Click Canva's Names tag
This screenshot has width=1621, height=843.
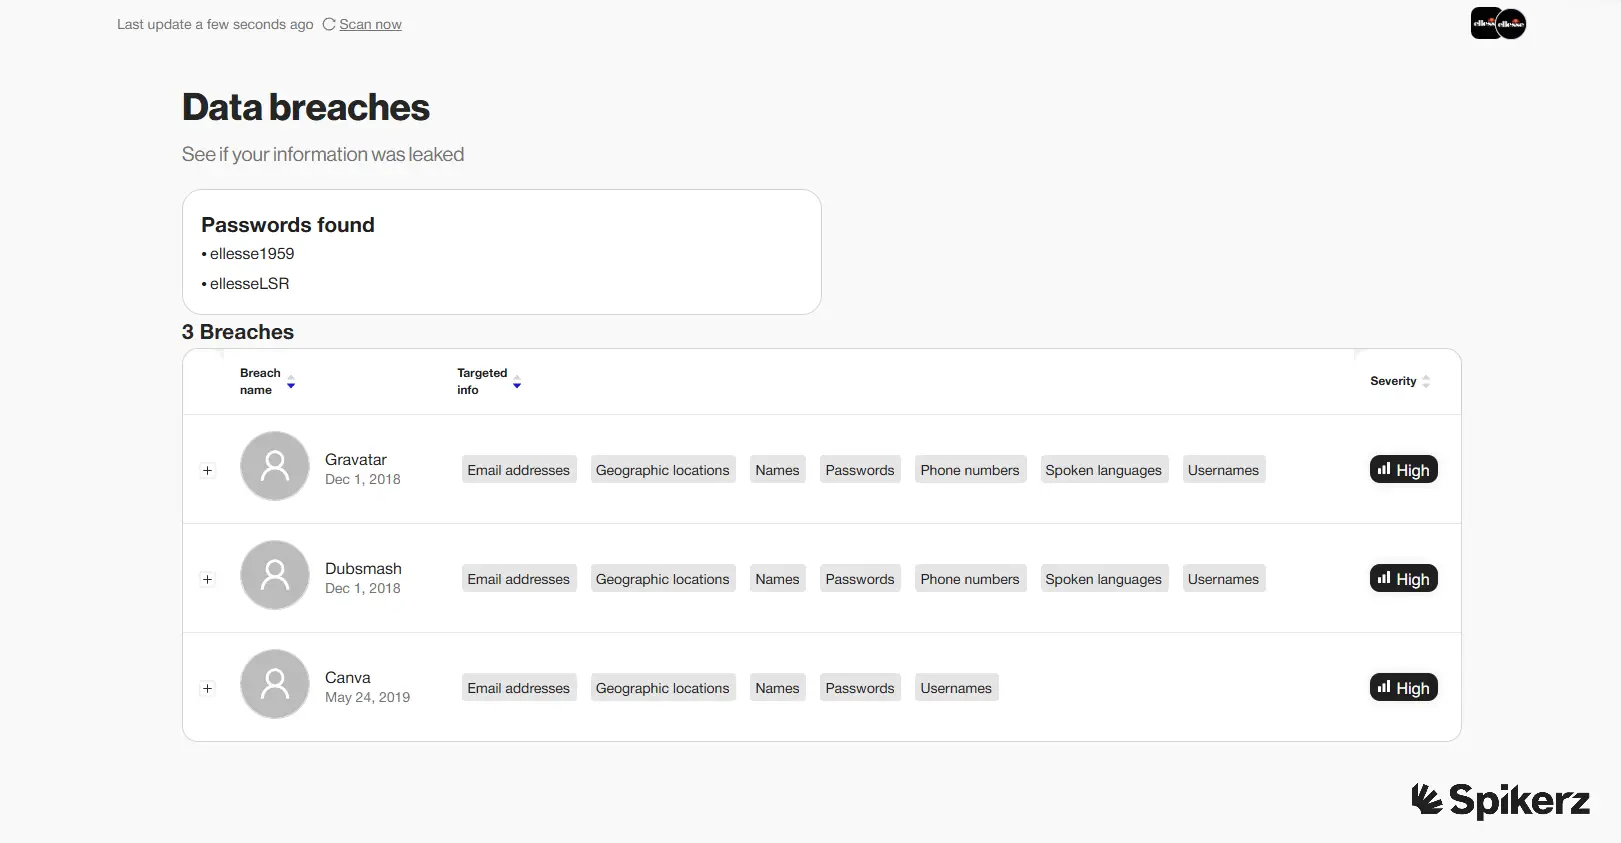coord(778,688)
